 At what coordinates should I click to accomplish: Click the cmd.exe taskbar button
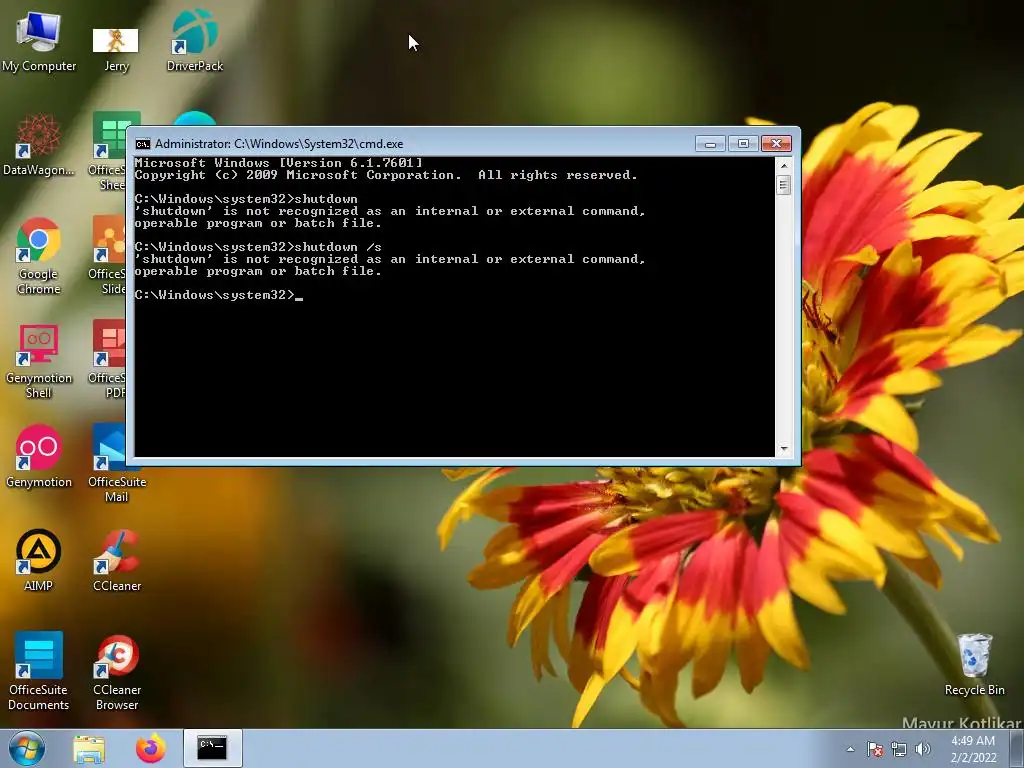(212, 748)
